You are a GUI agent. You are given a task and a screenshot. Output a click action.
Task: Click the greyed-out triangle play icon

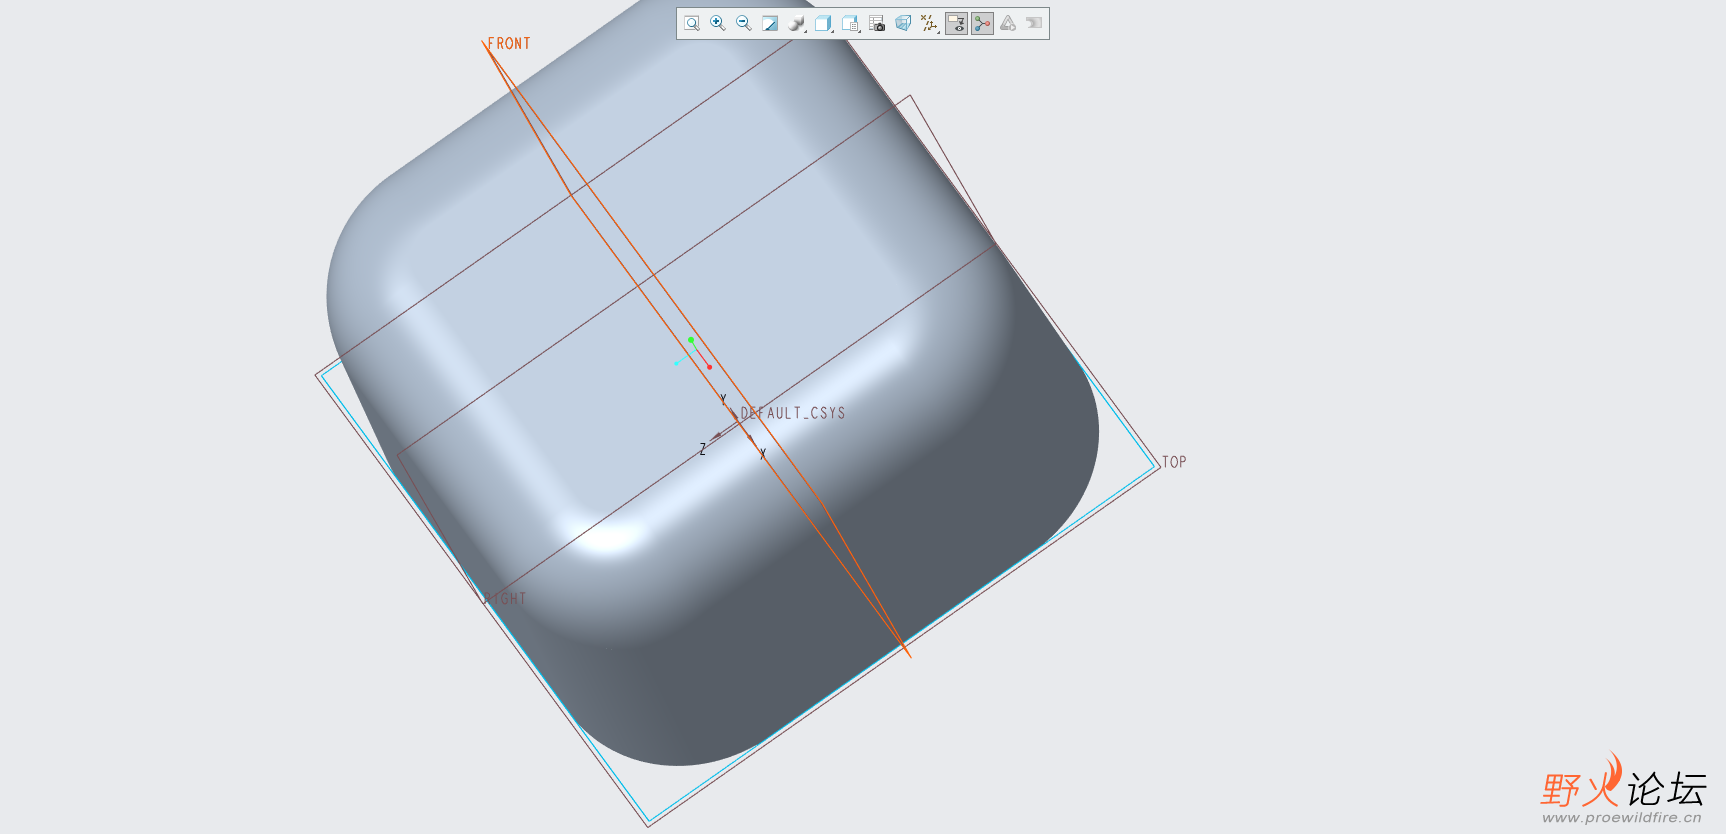pyautogui.click(x=1008, y=23)
